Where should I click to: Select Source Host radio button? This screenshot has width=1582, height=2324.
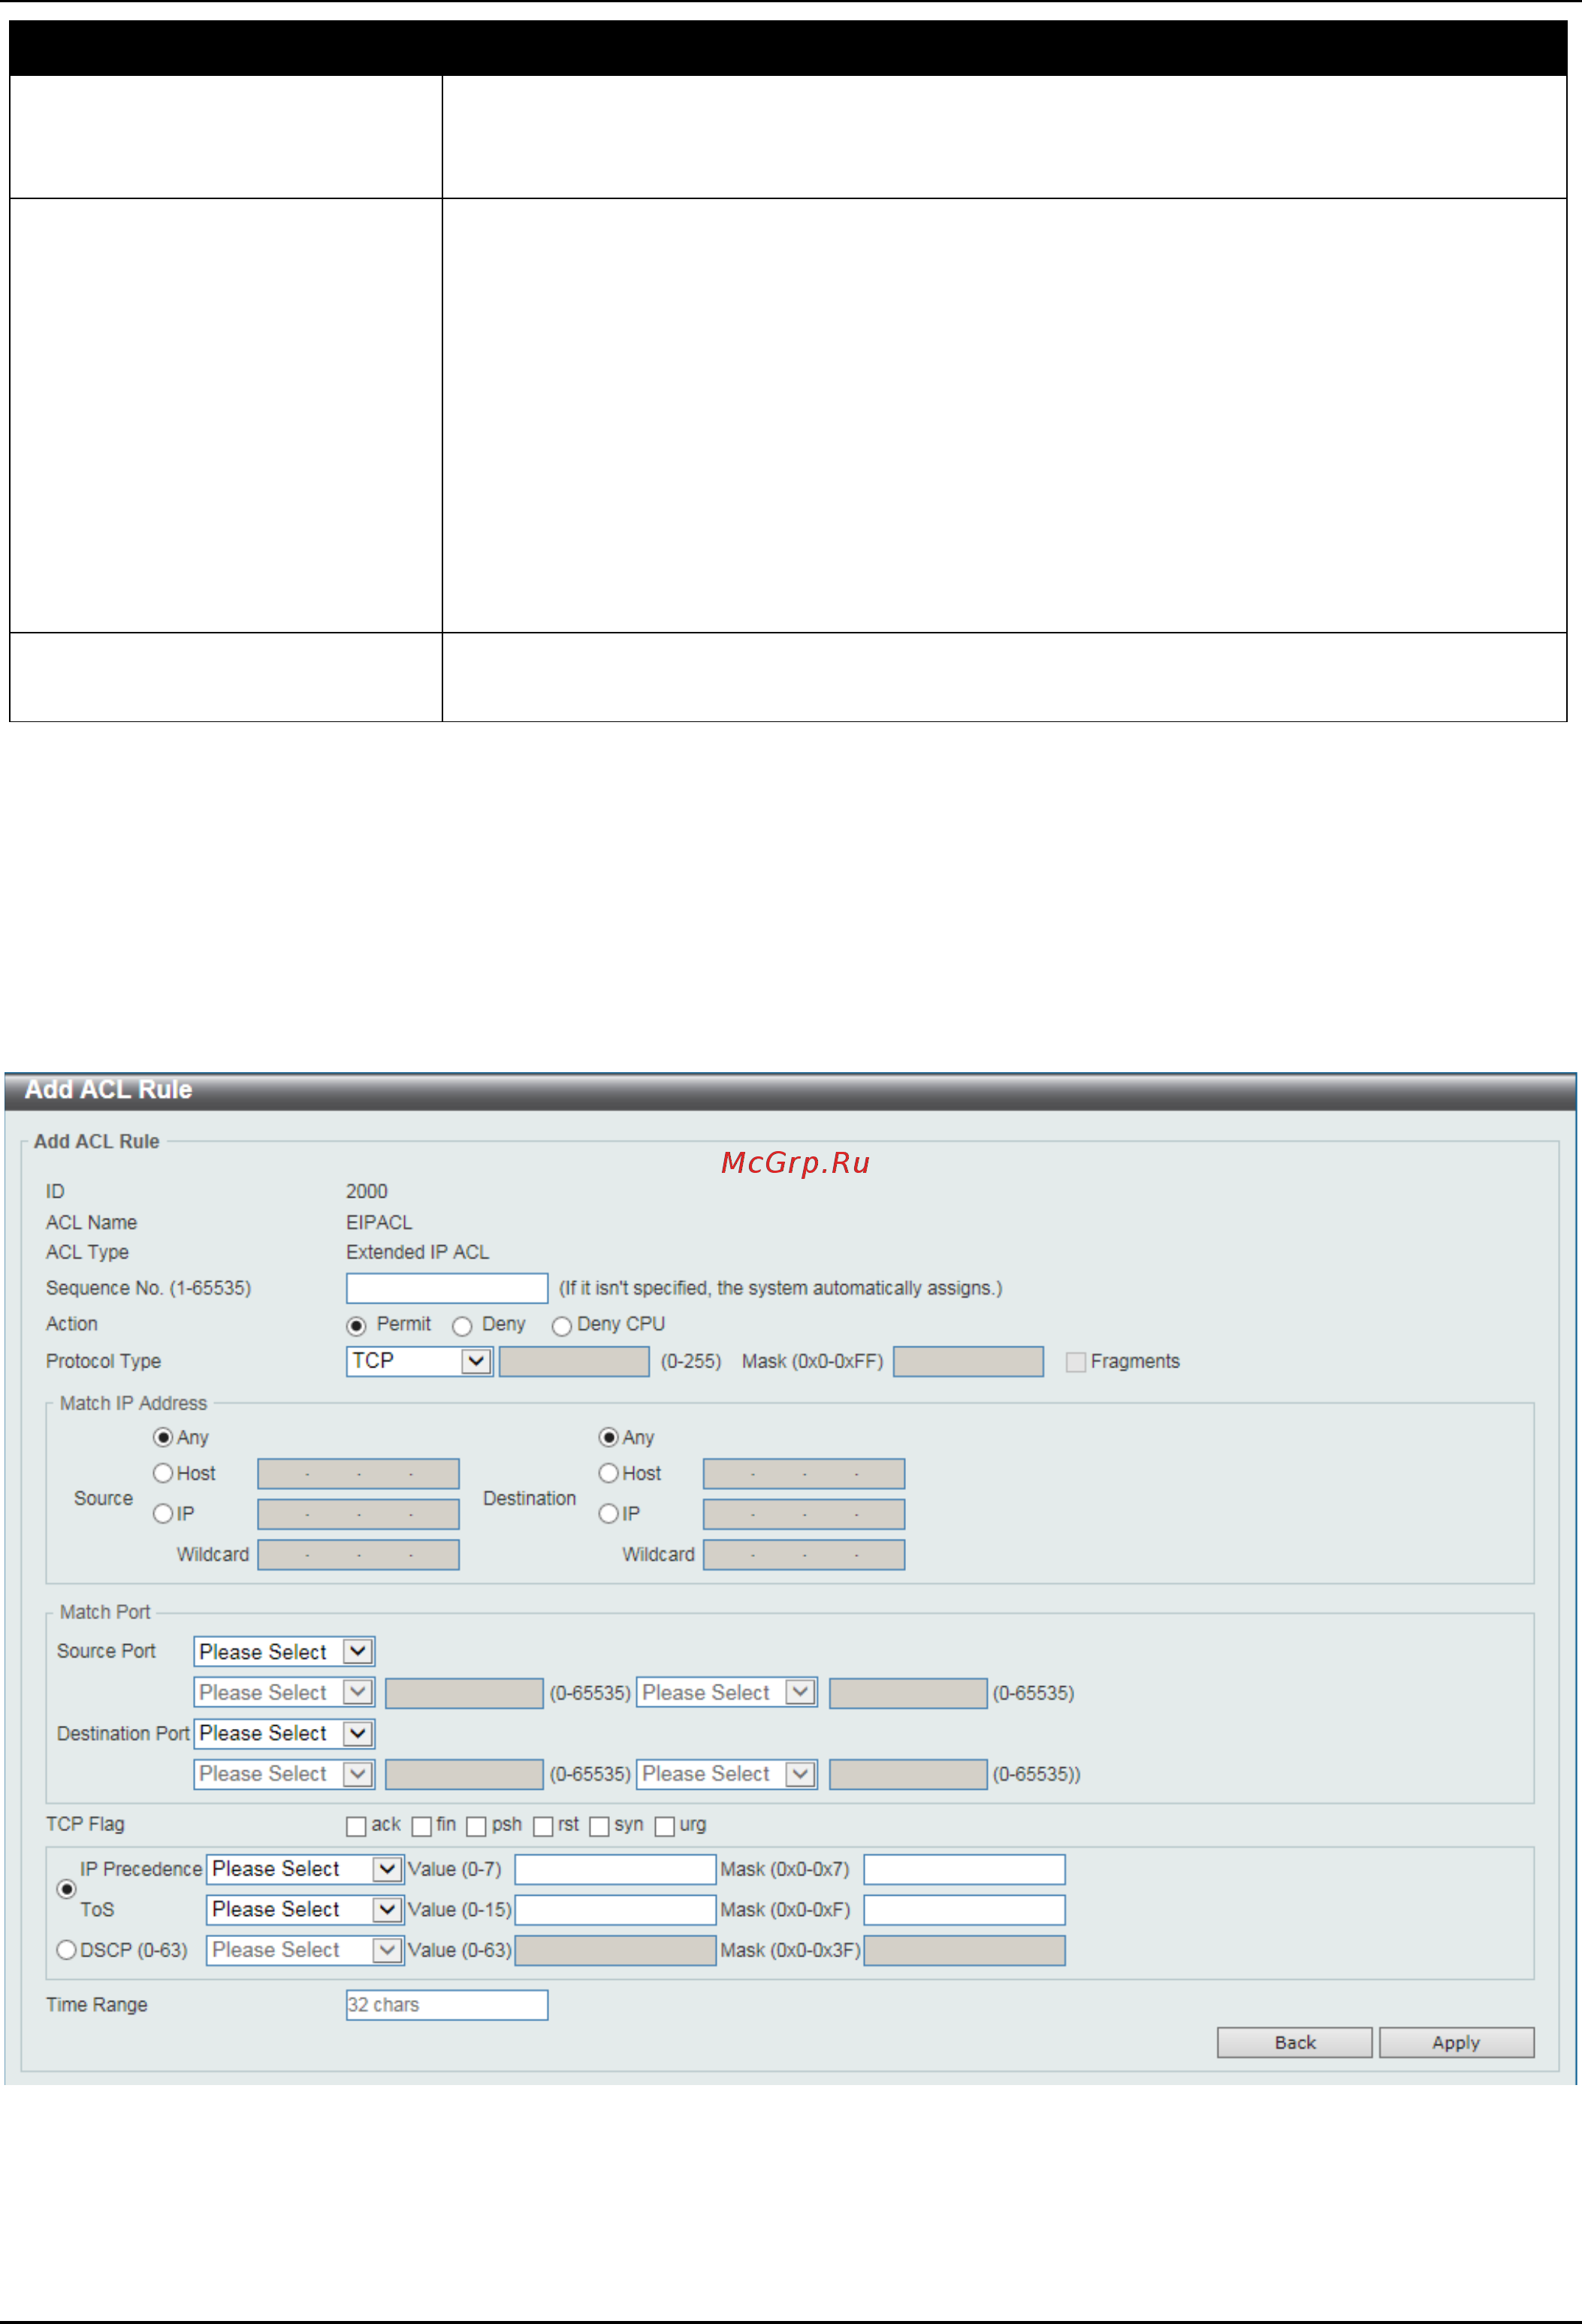[163, 1473]
